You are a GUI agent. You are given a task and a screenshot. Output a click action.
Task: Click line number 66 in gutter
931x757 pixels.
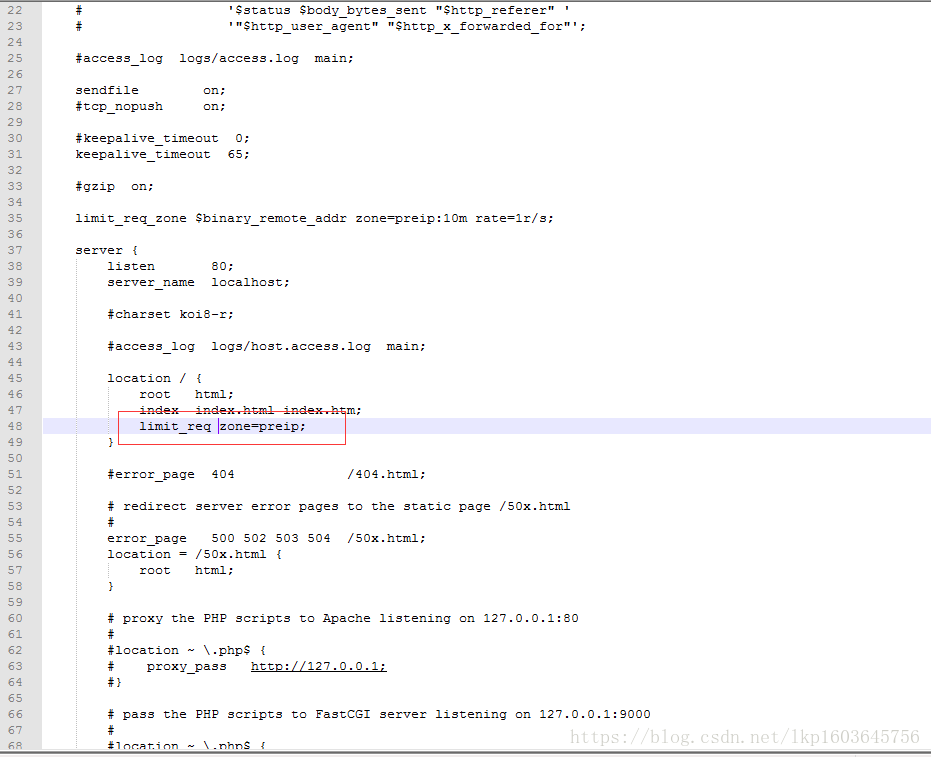click(x=15, y=714)
